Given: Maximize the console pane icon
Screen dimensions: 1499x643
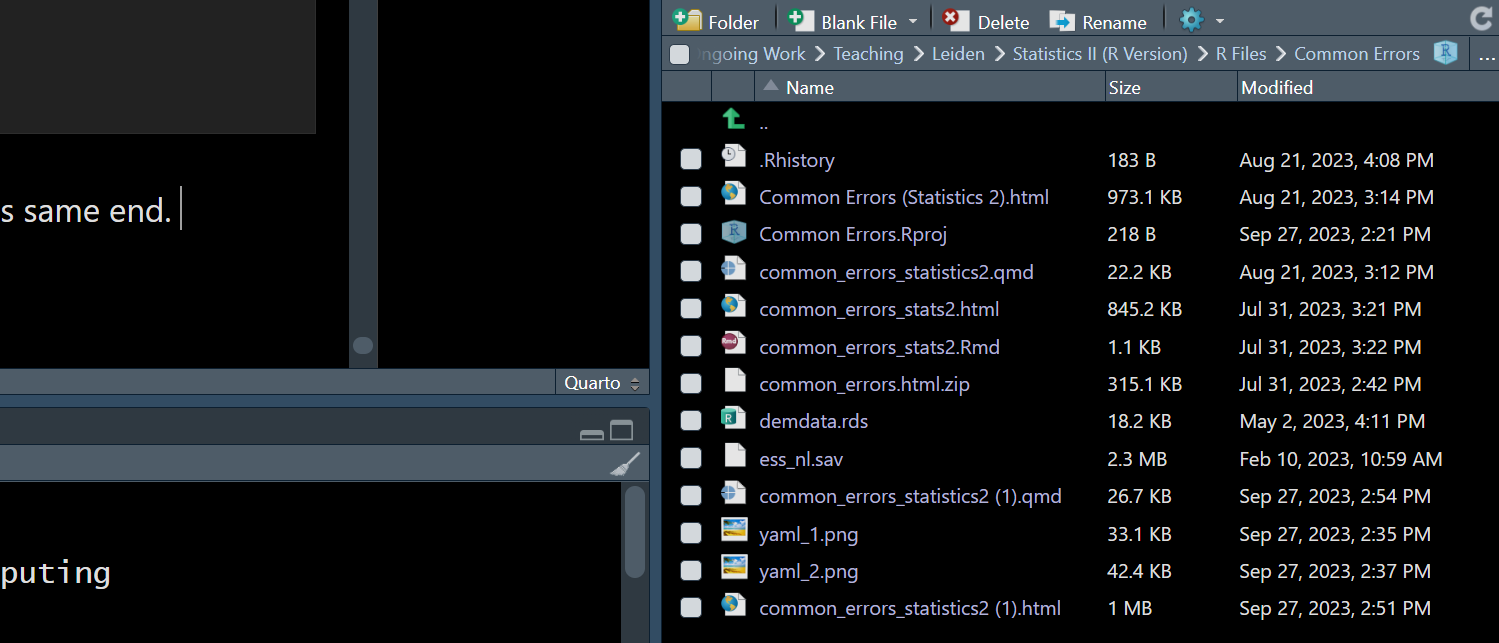Looking at the screenshot, I should click(622, 432).
